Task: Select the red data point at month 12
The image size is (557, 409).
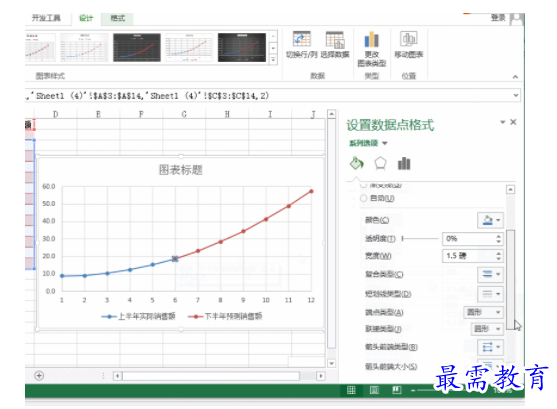Action: tap(311, 191)
